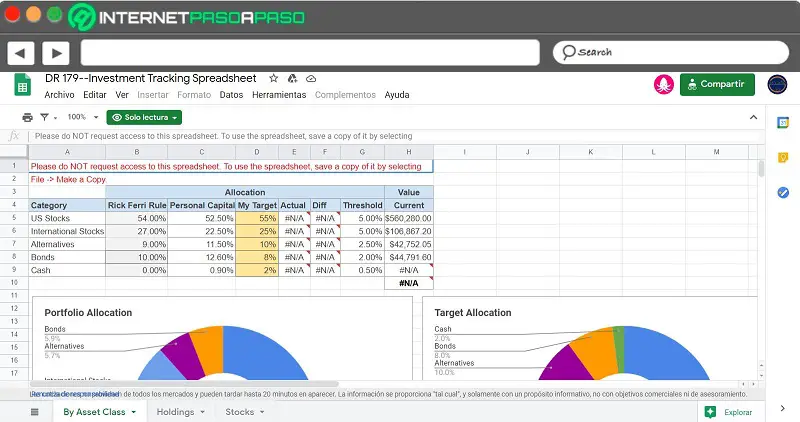Select the 'US Stocks' category cell
This screenshot has width=800, height=422.
click(67, 218)
